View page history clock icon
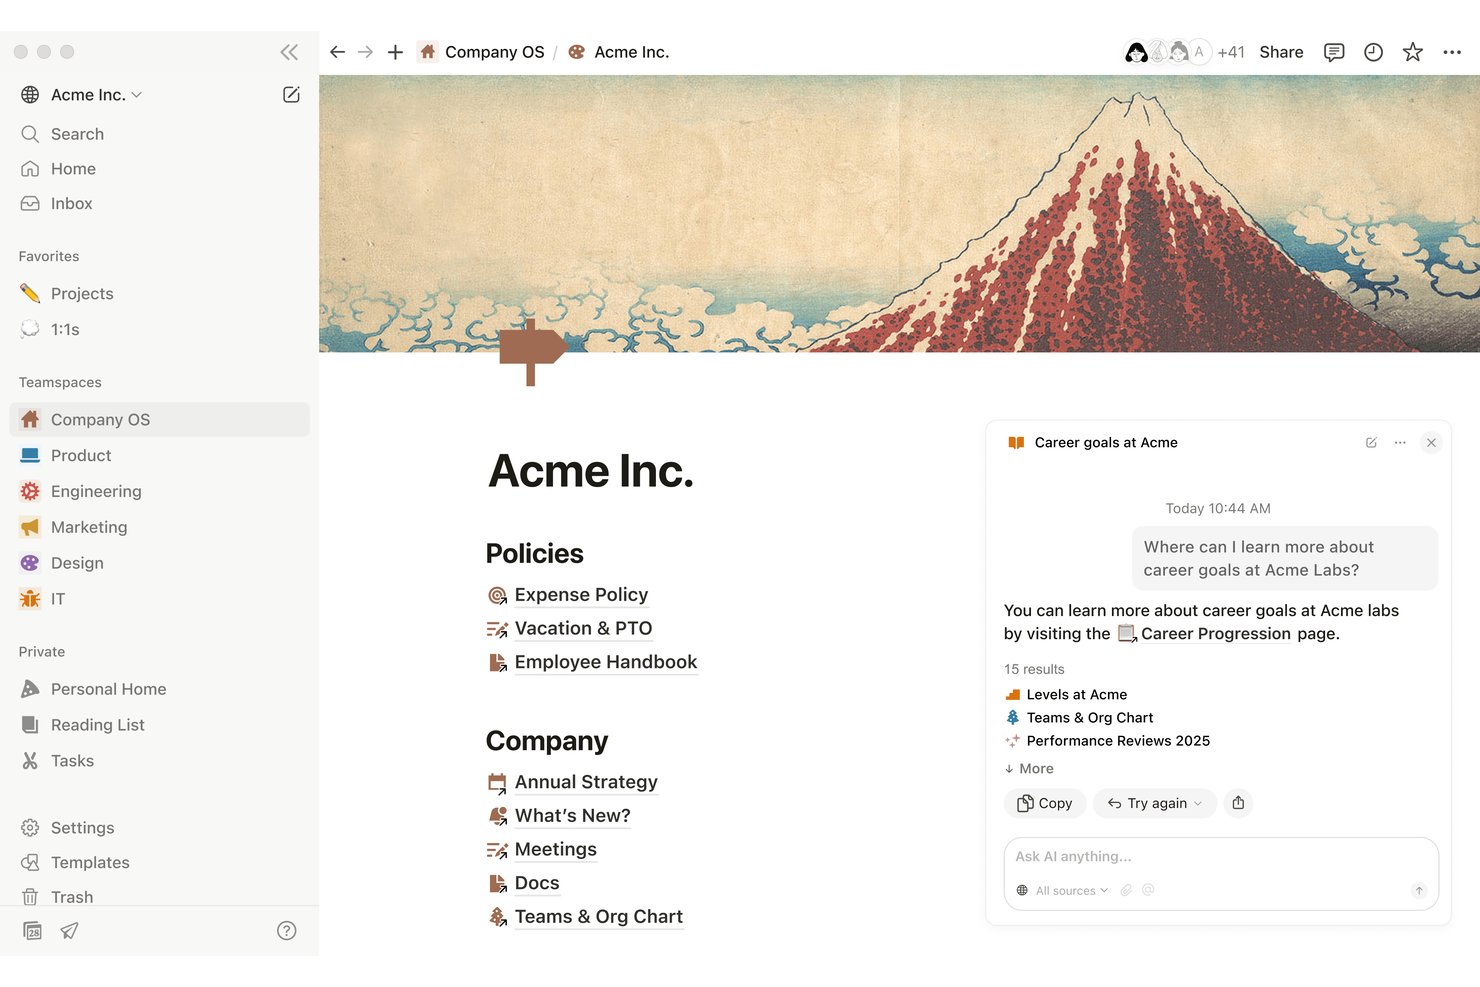This screenshot has height=987, width=1480. coord(1373,52)
